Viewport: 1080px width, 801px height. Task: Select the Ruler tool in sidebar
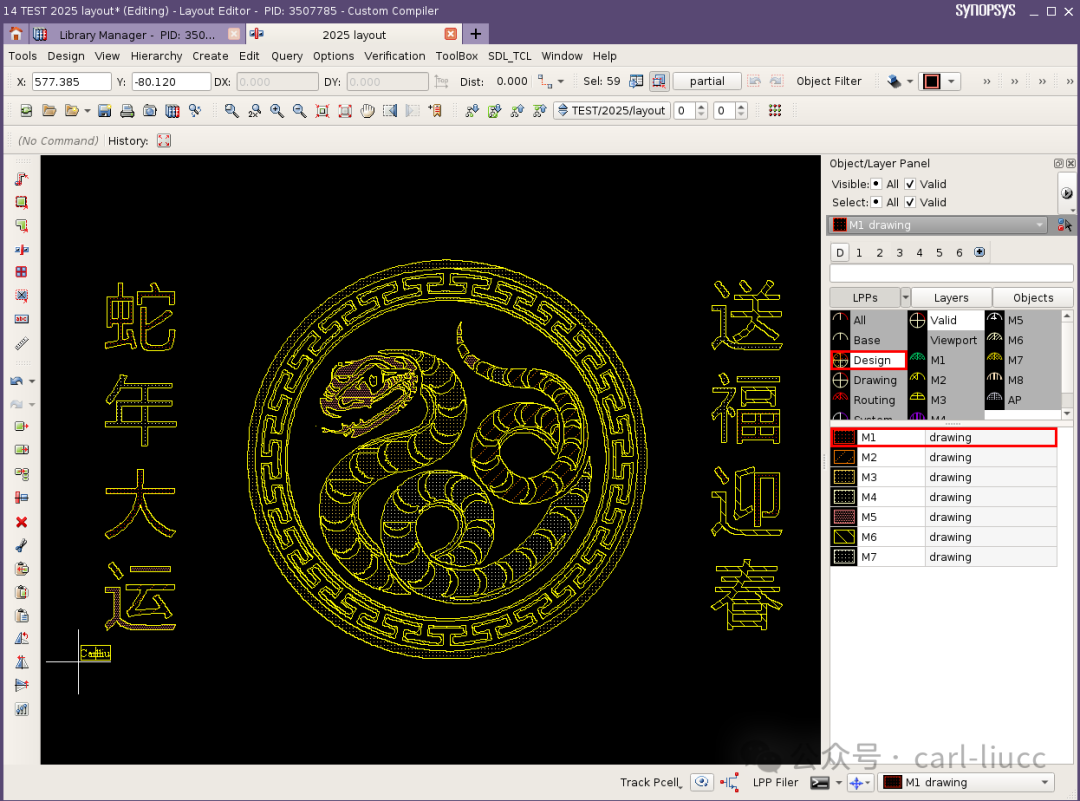coord(21,342)
